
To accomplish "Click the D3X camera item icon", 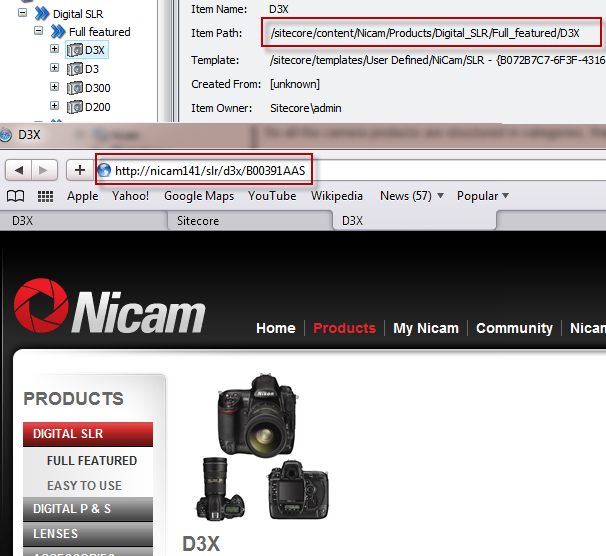I will pos(75,50).
